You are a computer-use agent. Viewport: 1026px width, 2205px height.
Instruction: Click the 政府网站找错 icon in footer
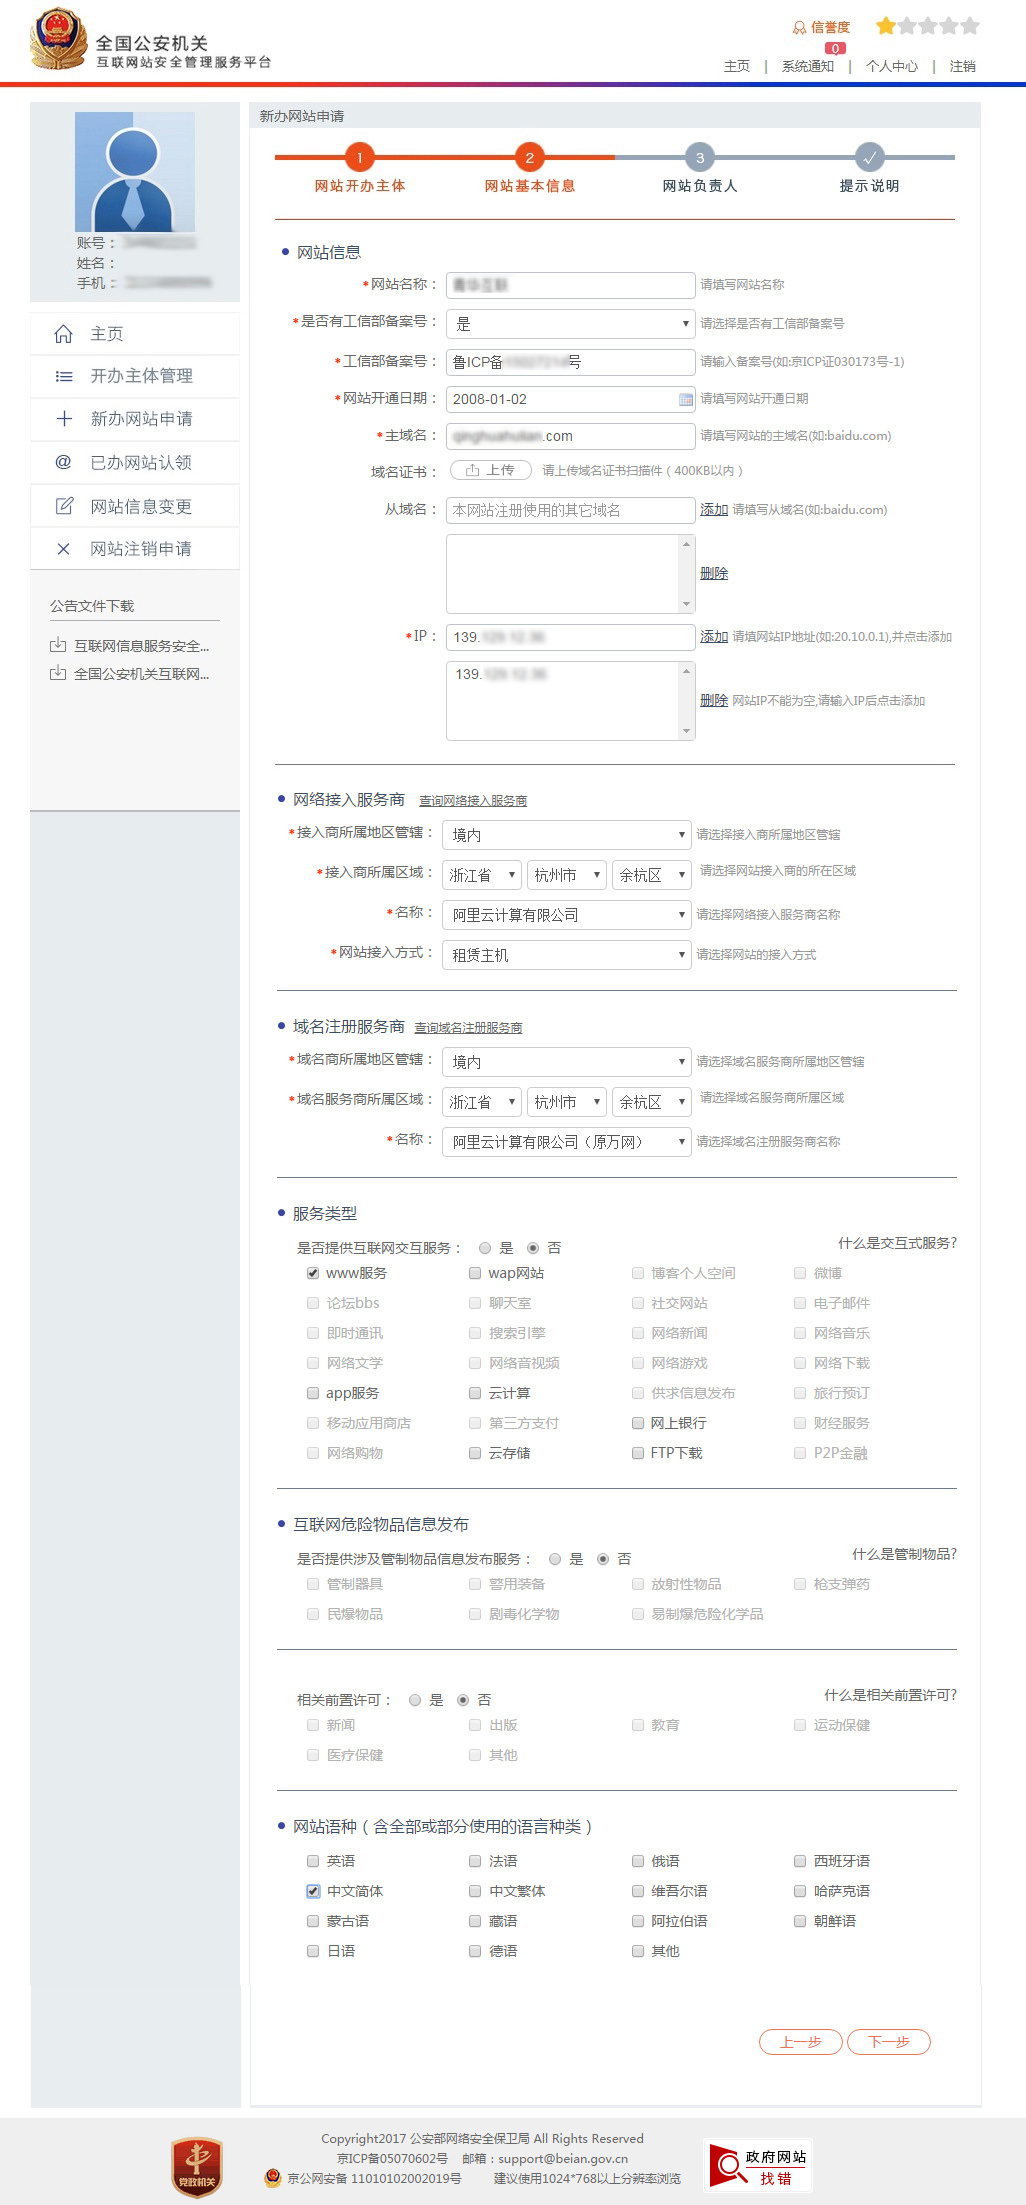coord(758,2166)
